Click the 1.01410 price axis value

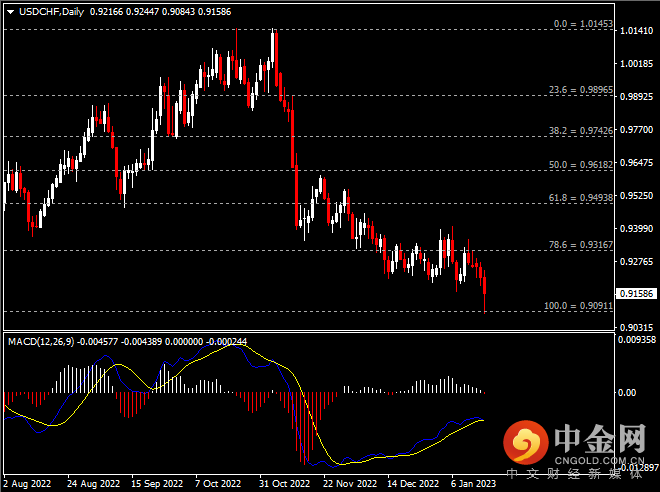pos(636,31)
